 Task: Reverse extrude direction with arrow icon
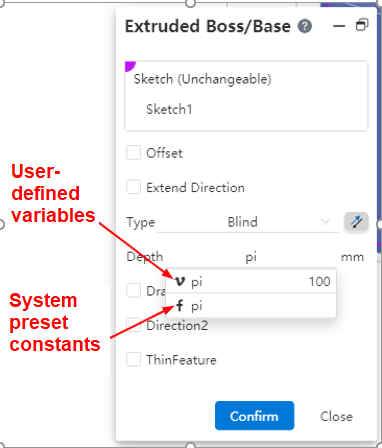pyautogui.click(x=356, y=222)
